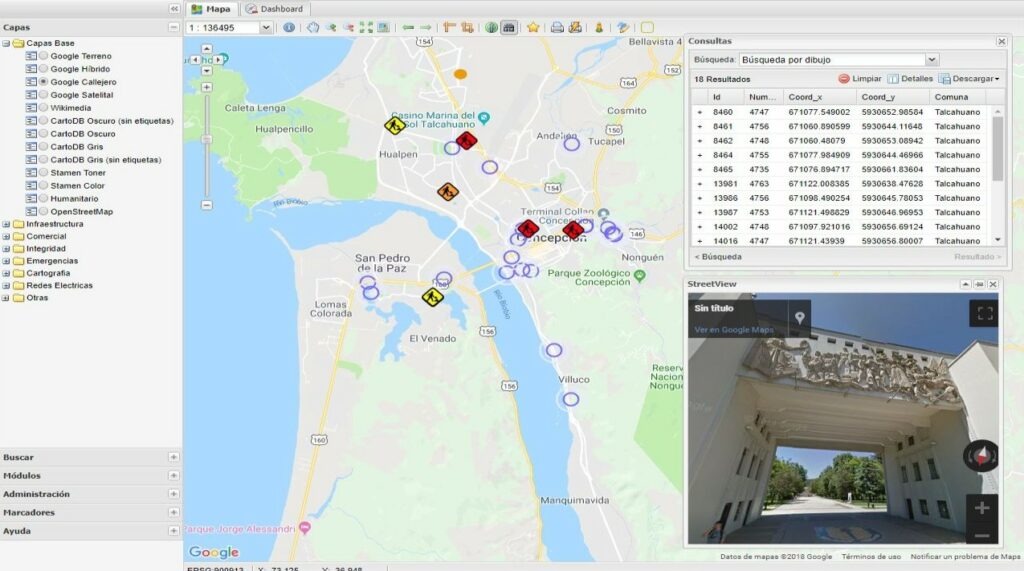Screen dimensions: 1024x571
Task: Click the layer preview icon left of back arrow
Action: pyautogui.click(x=384, y=27)
